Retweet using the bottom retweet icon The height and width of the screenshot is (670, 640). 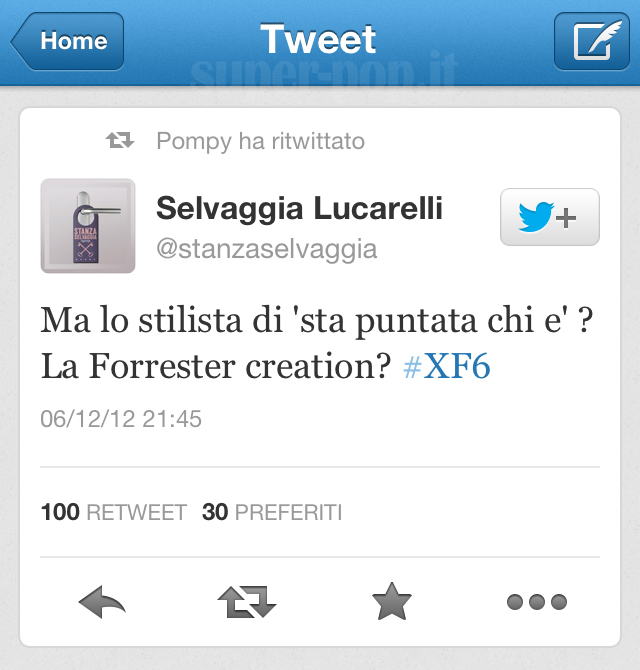pos(247,602)
